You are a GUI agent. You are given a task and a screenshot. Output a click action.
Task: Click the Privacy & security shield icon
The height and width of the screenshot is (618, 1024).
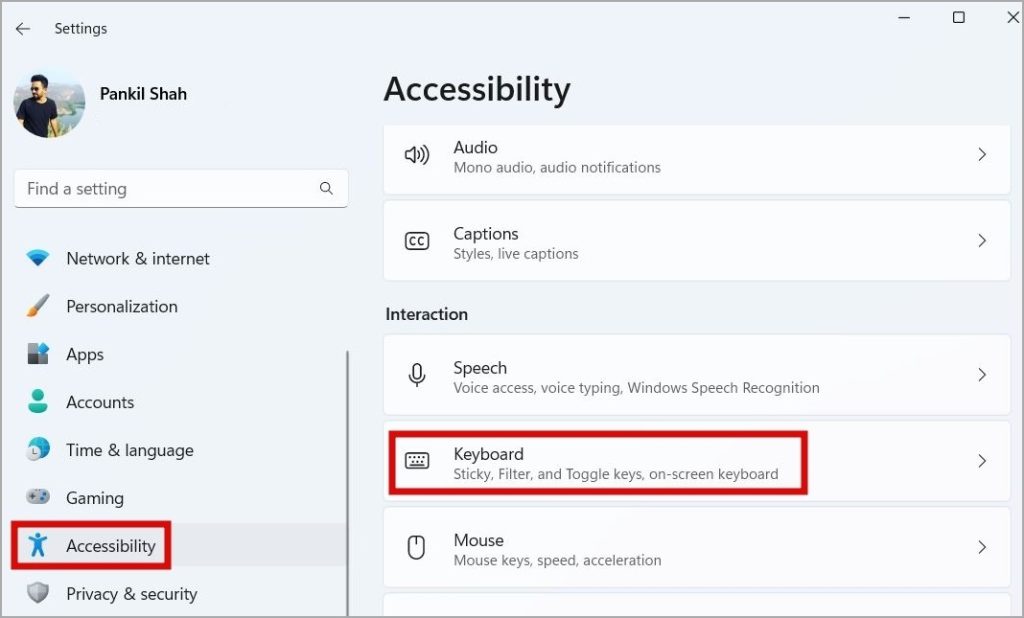coord(38,593)
